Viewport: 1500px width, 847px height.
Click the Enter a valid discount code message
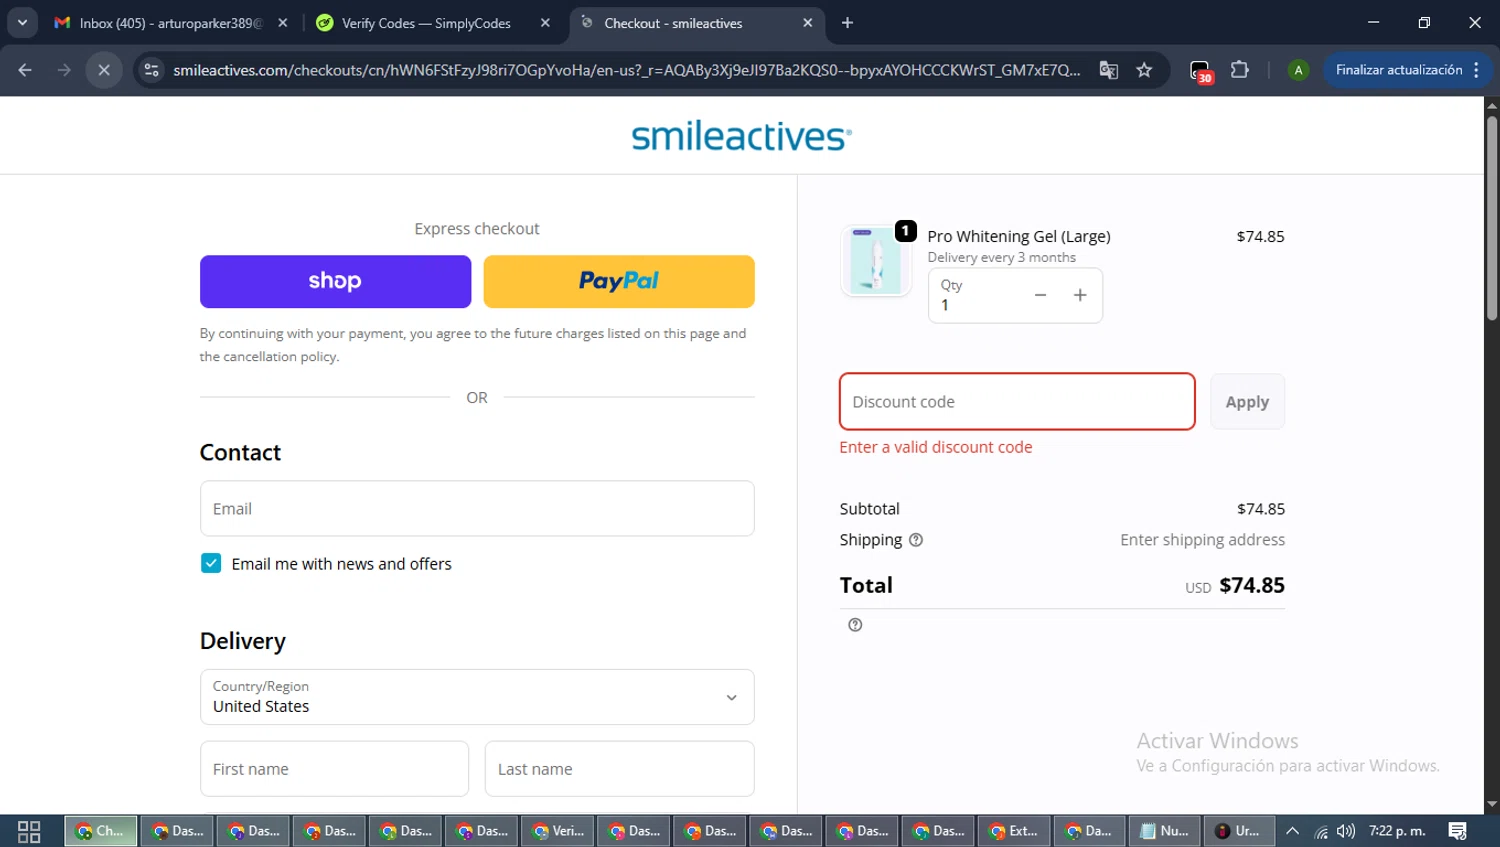[936, 447]
